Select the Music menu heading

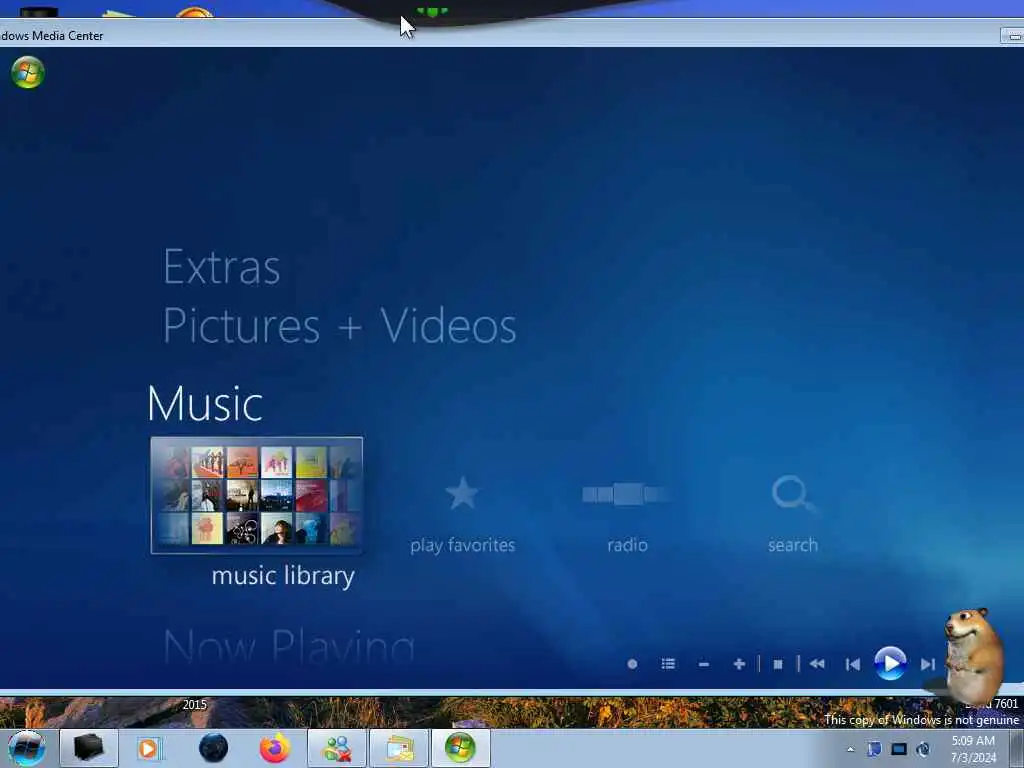coord(205,403)
